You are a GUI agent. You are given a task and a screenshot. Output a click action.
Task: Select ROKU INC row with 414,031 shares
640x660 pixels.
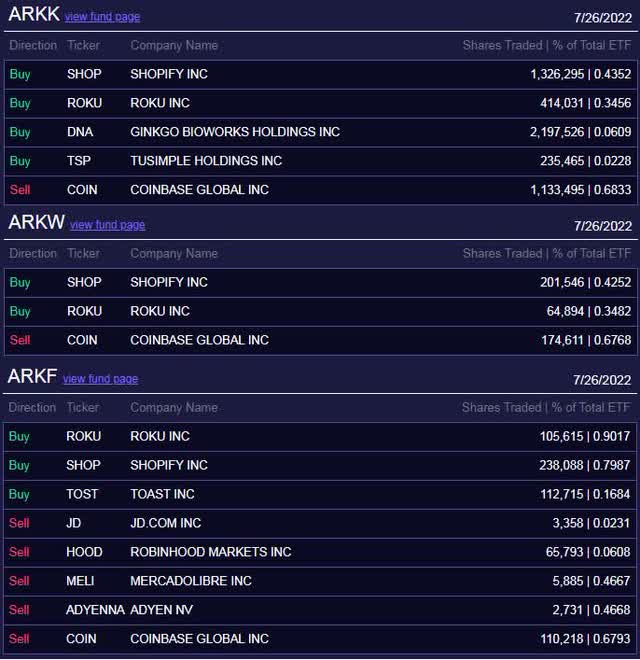[x=320, y=103]
